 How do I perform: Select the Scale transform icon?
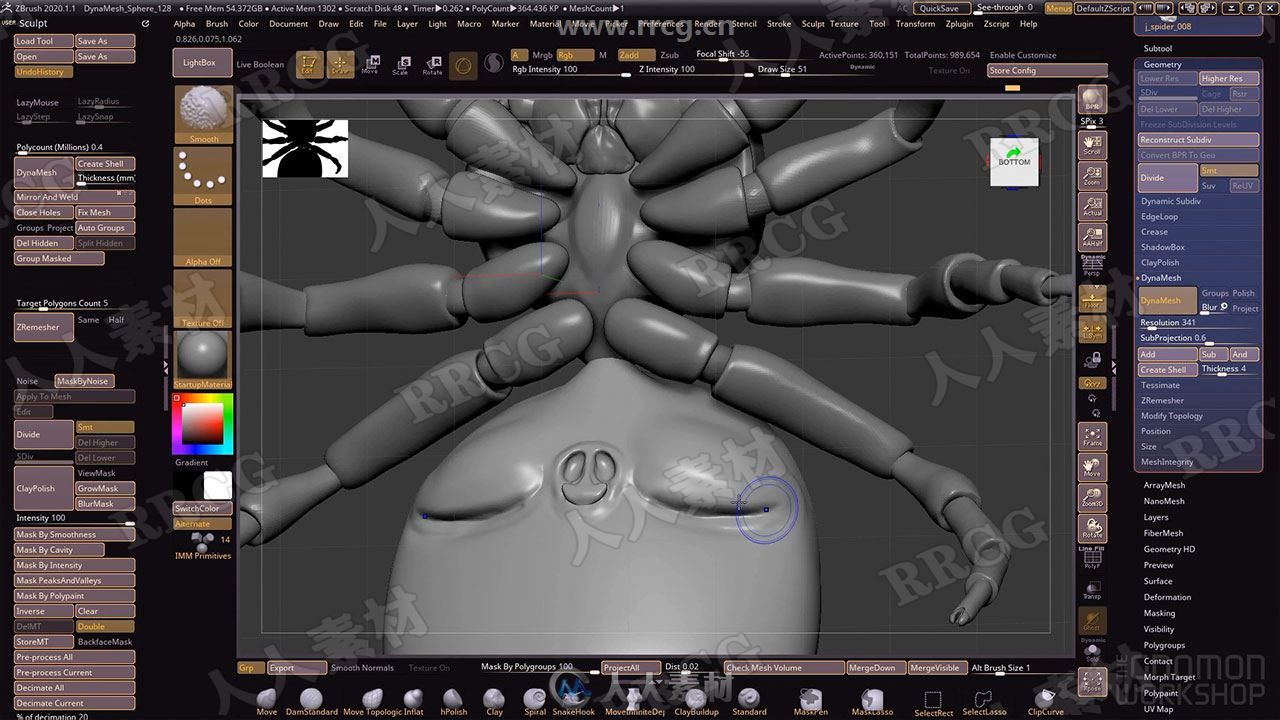click(x=400, y=65)
